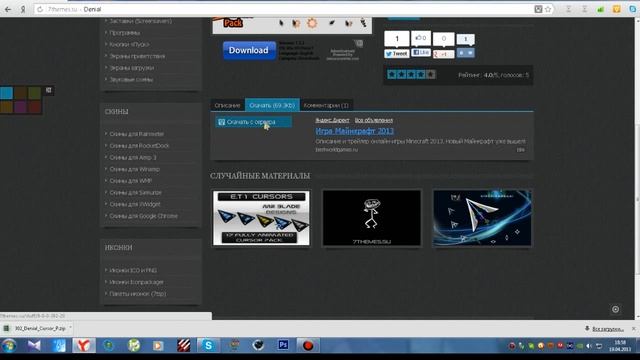Screen dimensions: 640x360
Task: Click the taskbar clock showing 18:58
Action: pyautogui.click(x=620, y=346)
